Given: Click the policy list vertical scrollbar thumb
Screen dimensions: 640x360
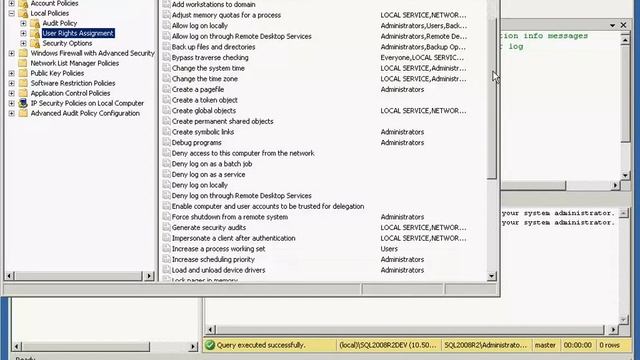Looking at the screenshot, I should (492, 98).
